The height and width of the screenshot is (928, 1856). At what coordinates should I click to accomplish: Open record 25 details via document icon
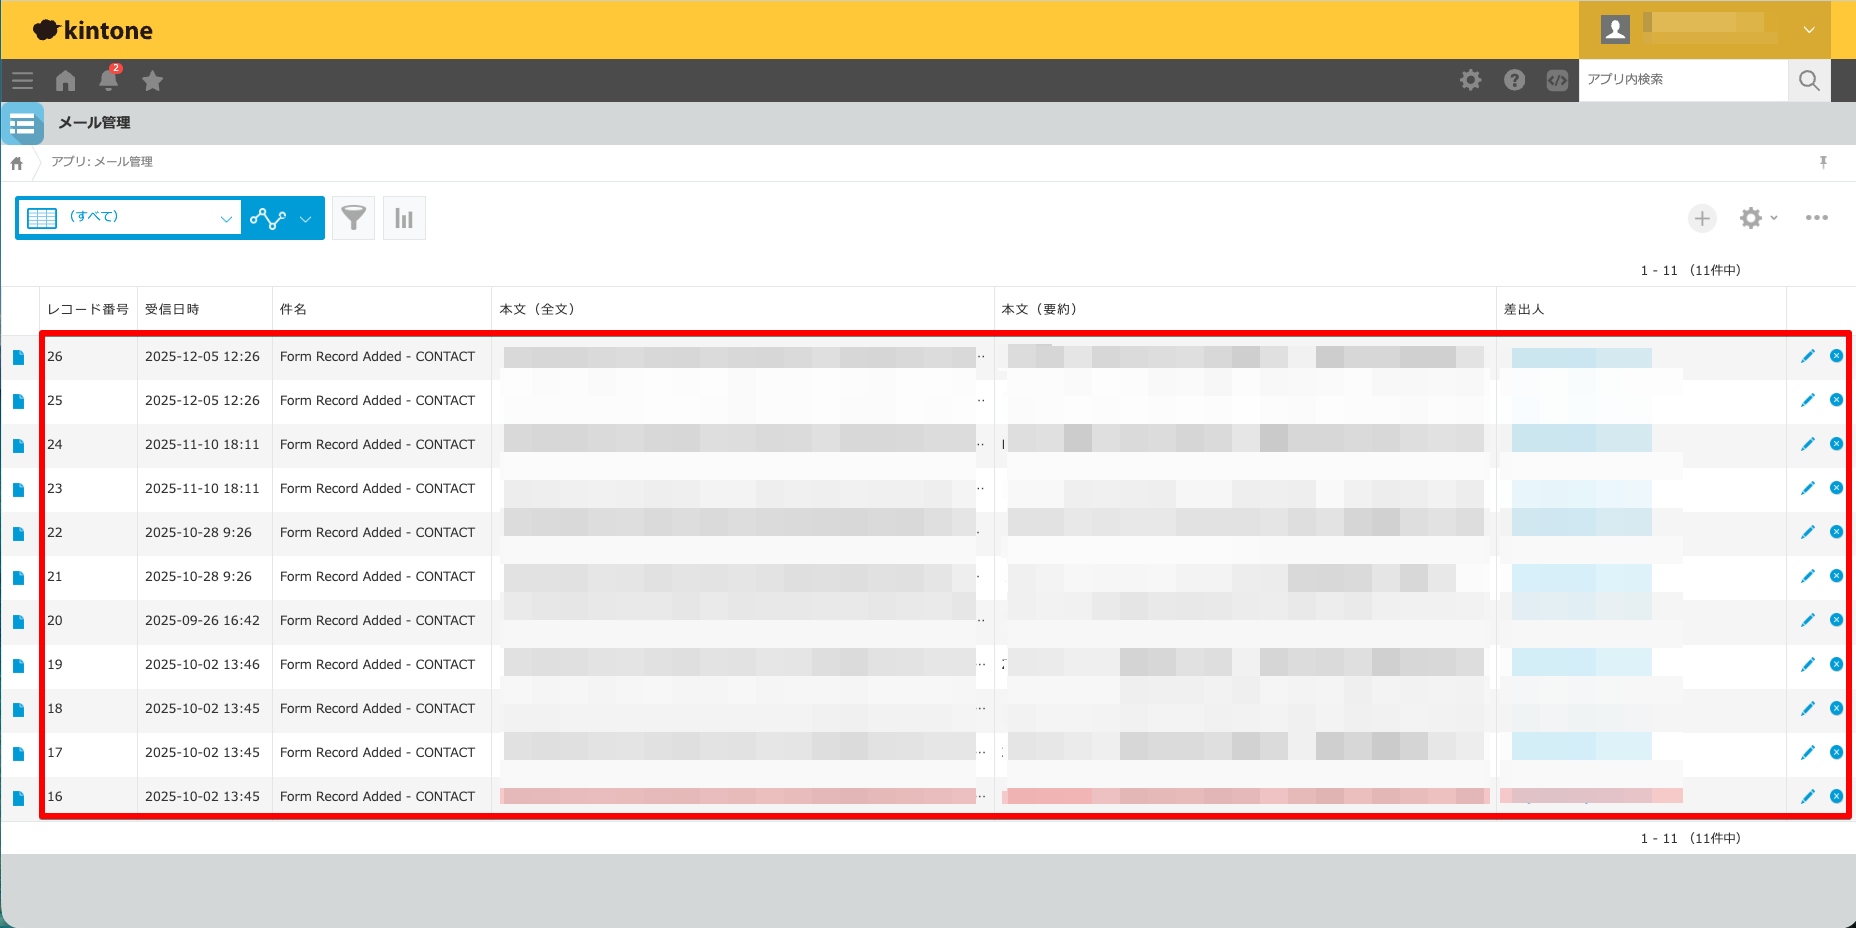(x=18, y=400)
